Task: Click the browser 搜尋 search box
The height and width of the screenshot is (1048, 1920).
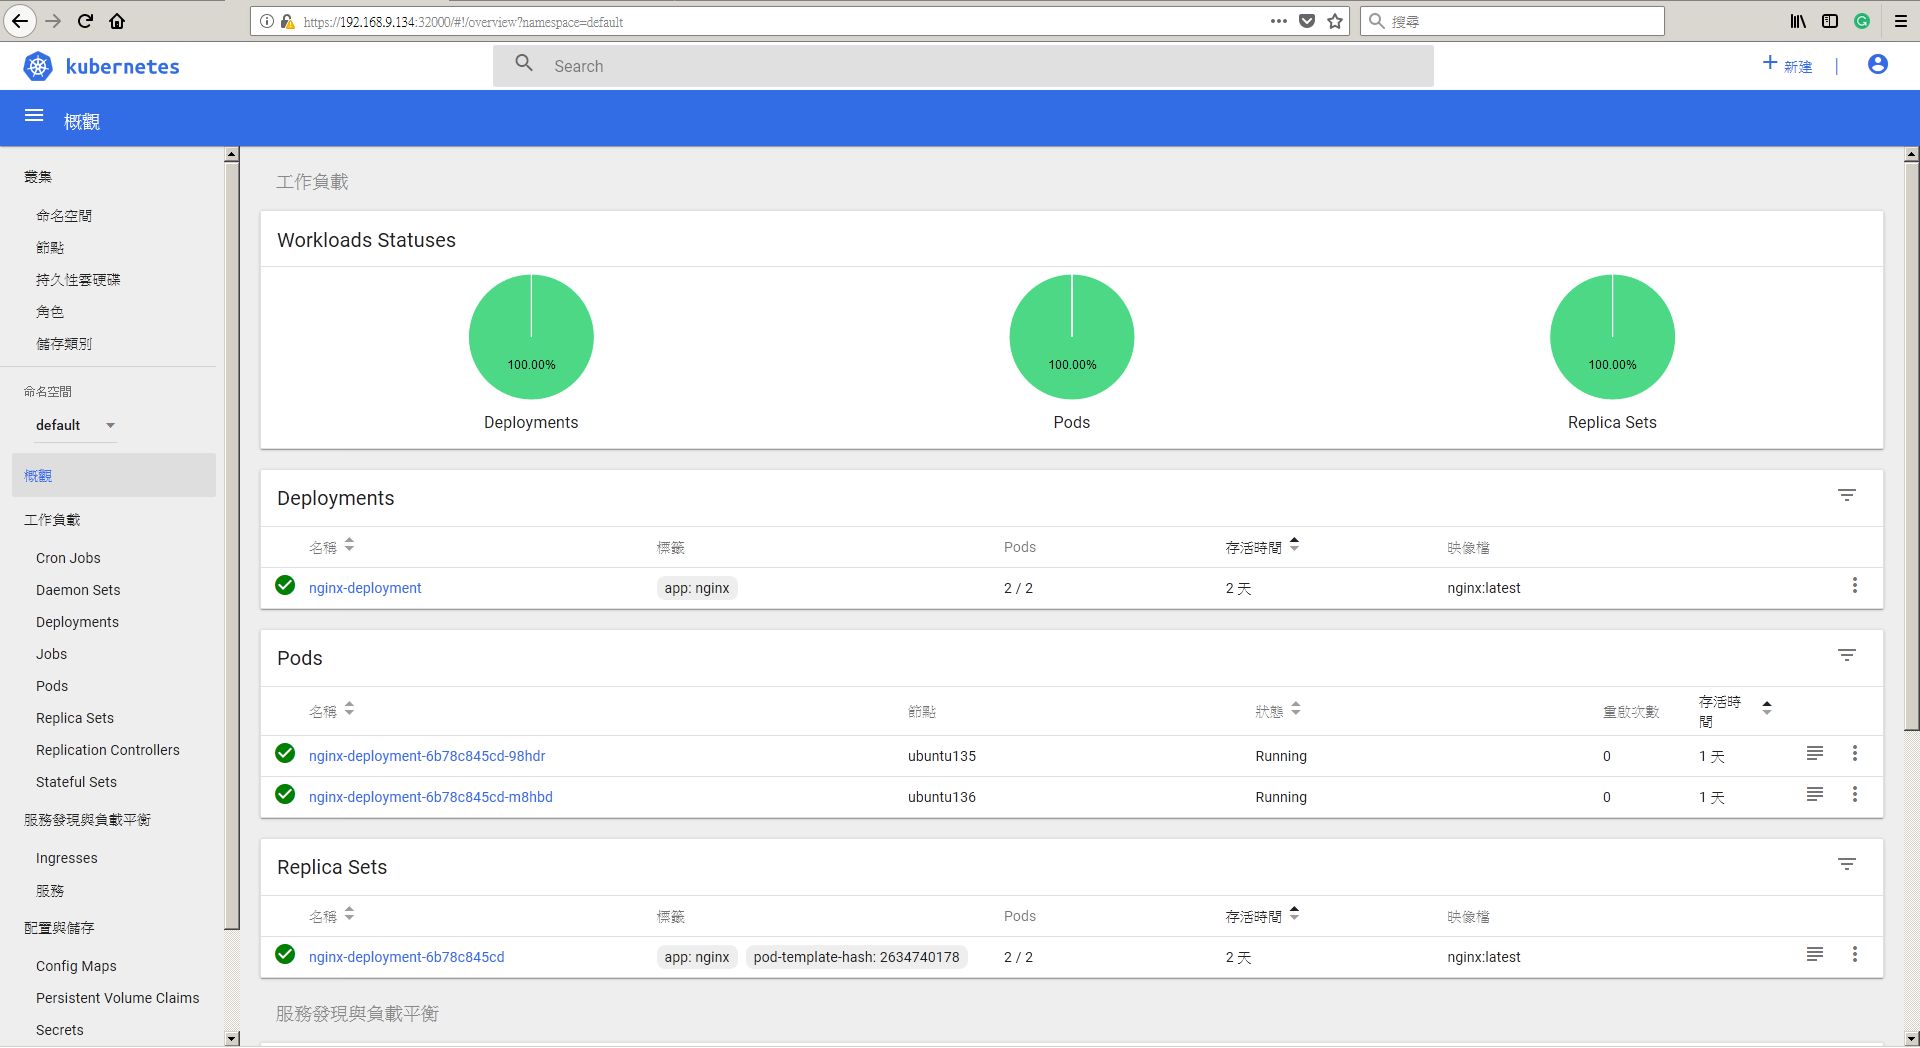Action: point(1512,21)
